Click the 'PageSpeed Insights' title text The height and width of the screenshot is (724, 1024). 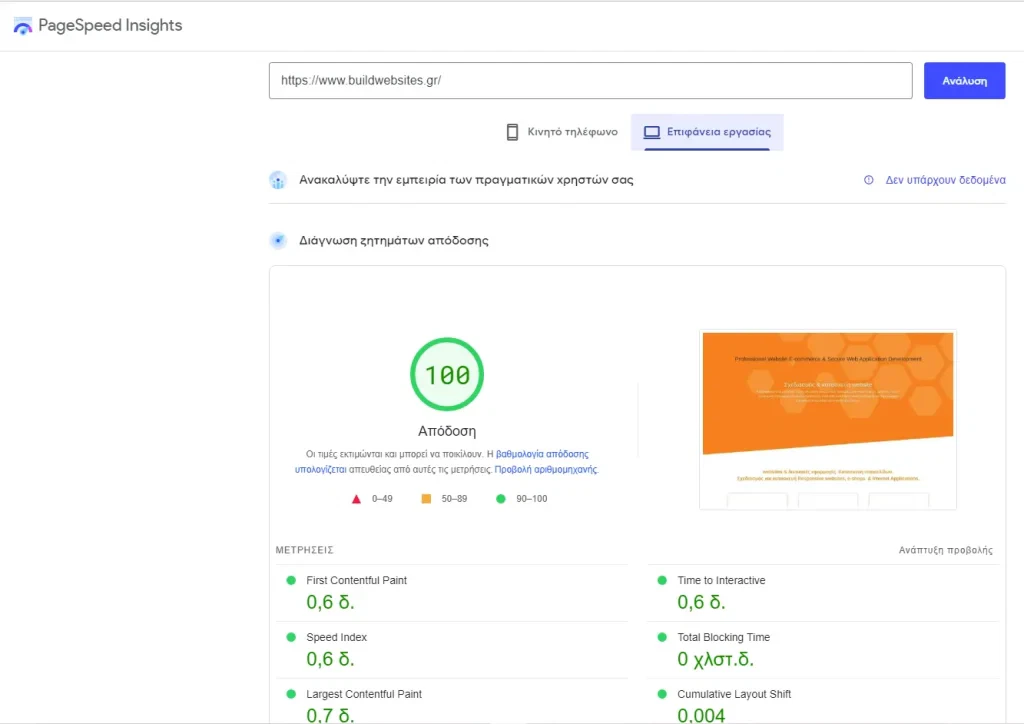click(x=110, y=26)
